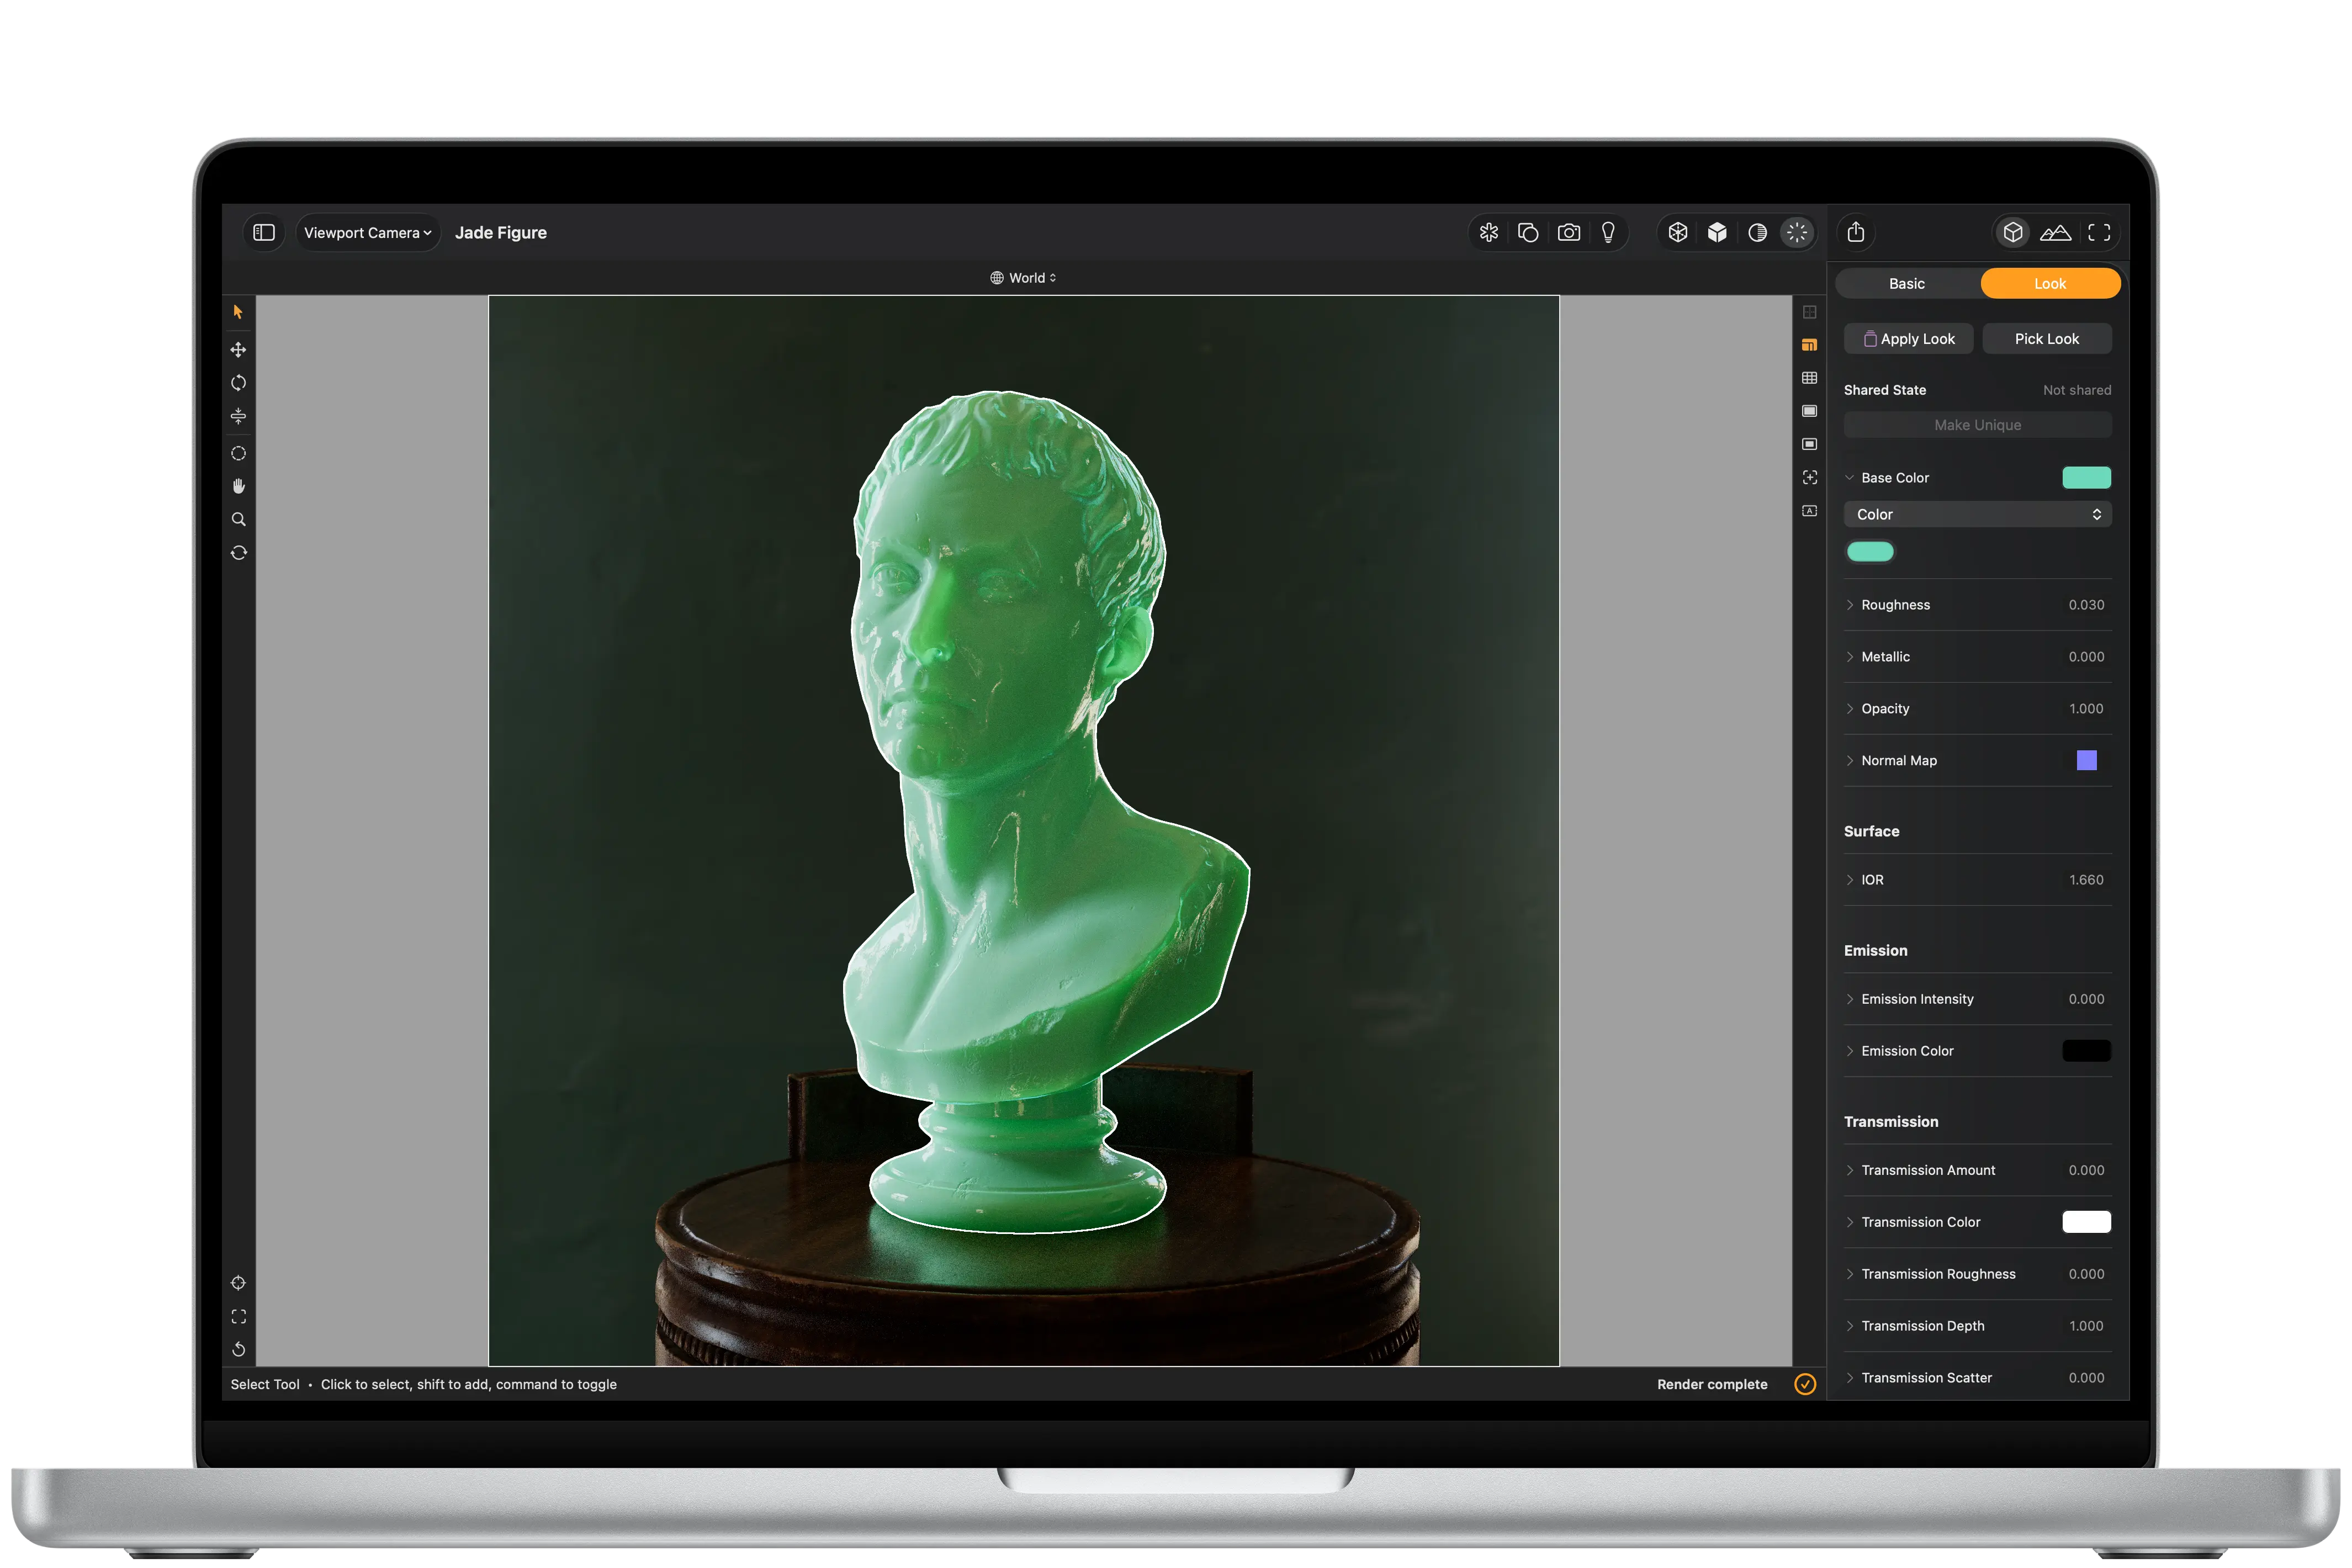Click the focus point plus-in-brackets icon
2352x1568 pixels.
point(1809,477)
